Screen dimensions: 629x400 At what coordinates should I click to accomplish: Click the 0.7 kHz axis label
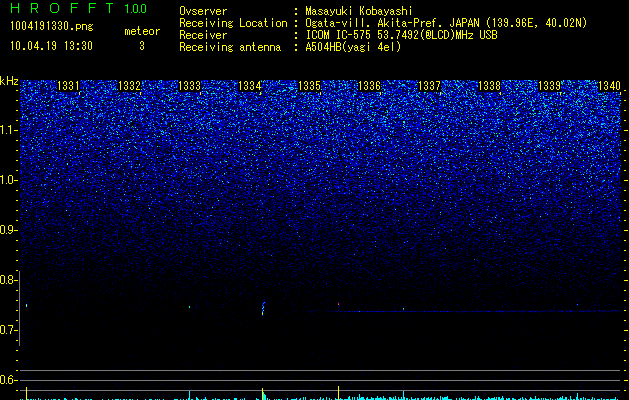8,330
